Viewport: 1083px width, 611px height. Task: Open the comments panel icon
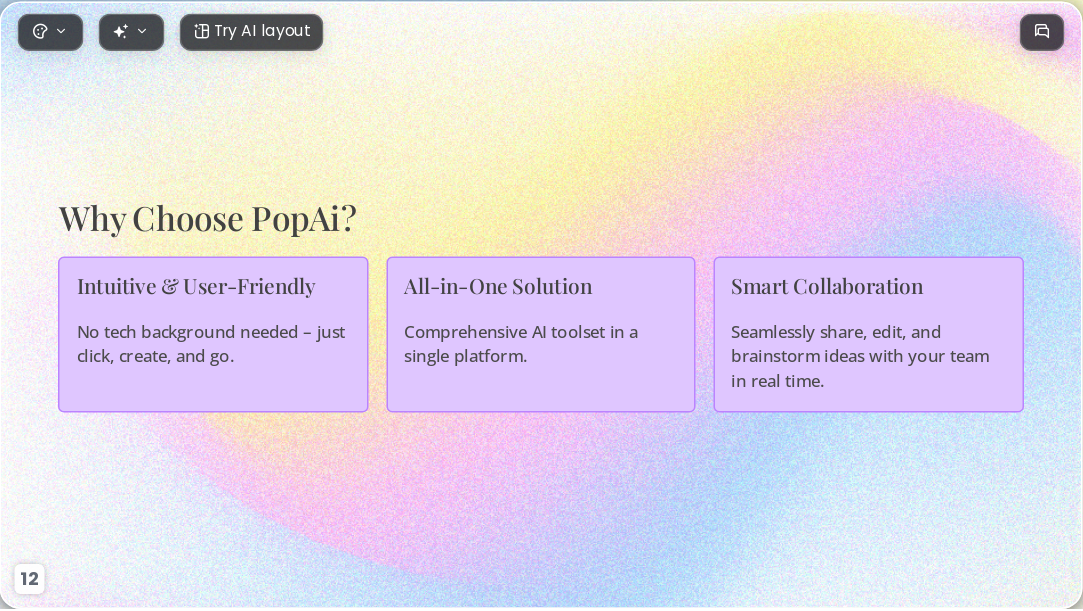[x=1042, y=32]
